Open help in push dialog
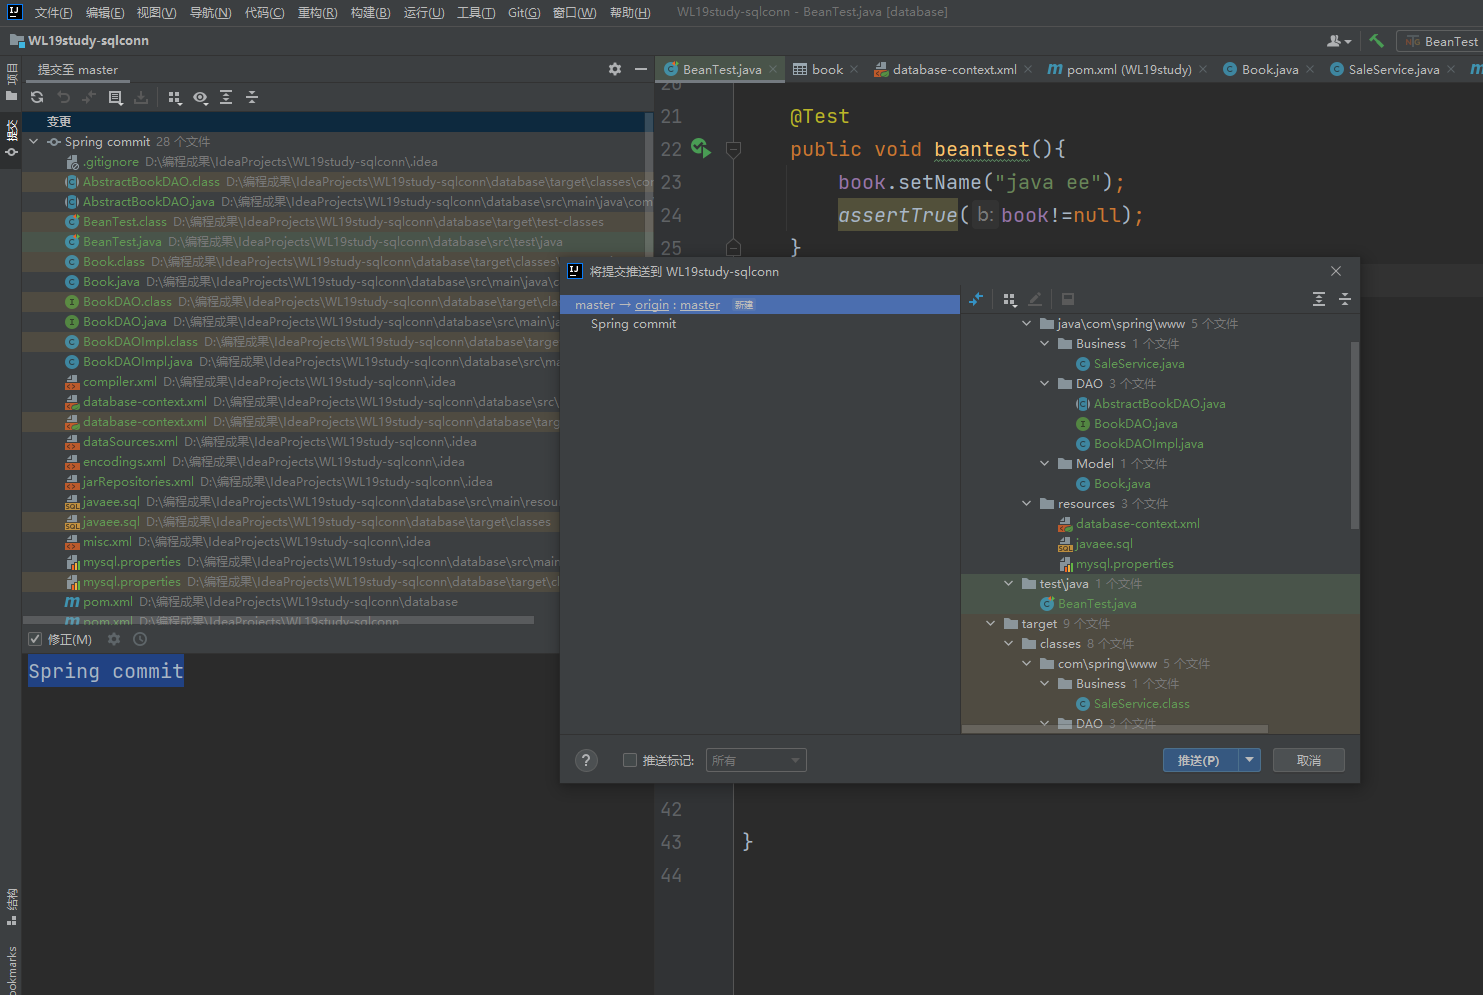This screenshot has height=995, width=1483. tap(587, 760)
